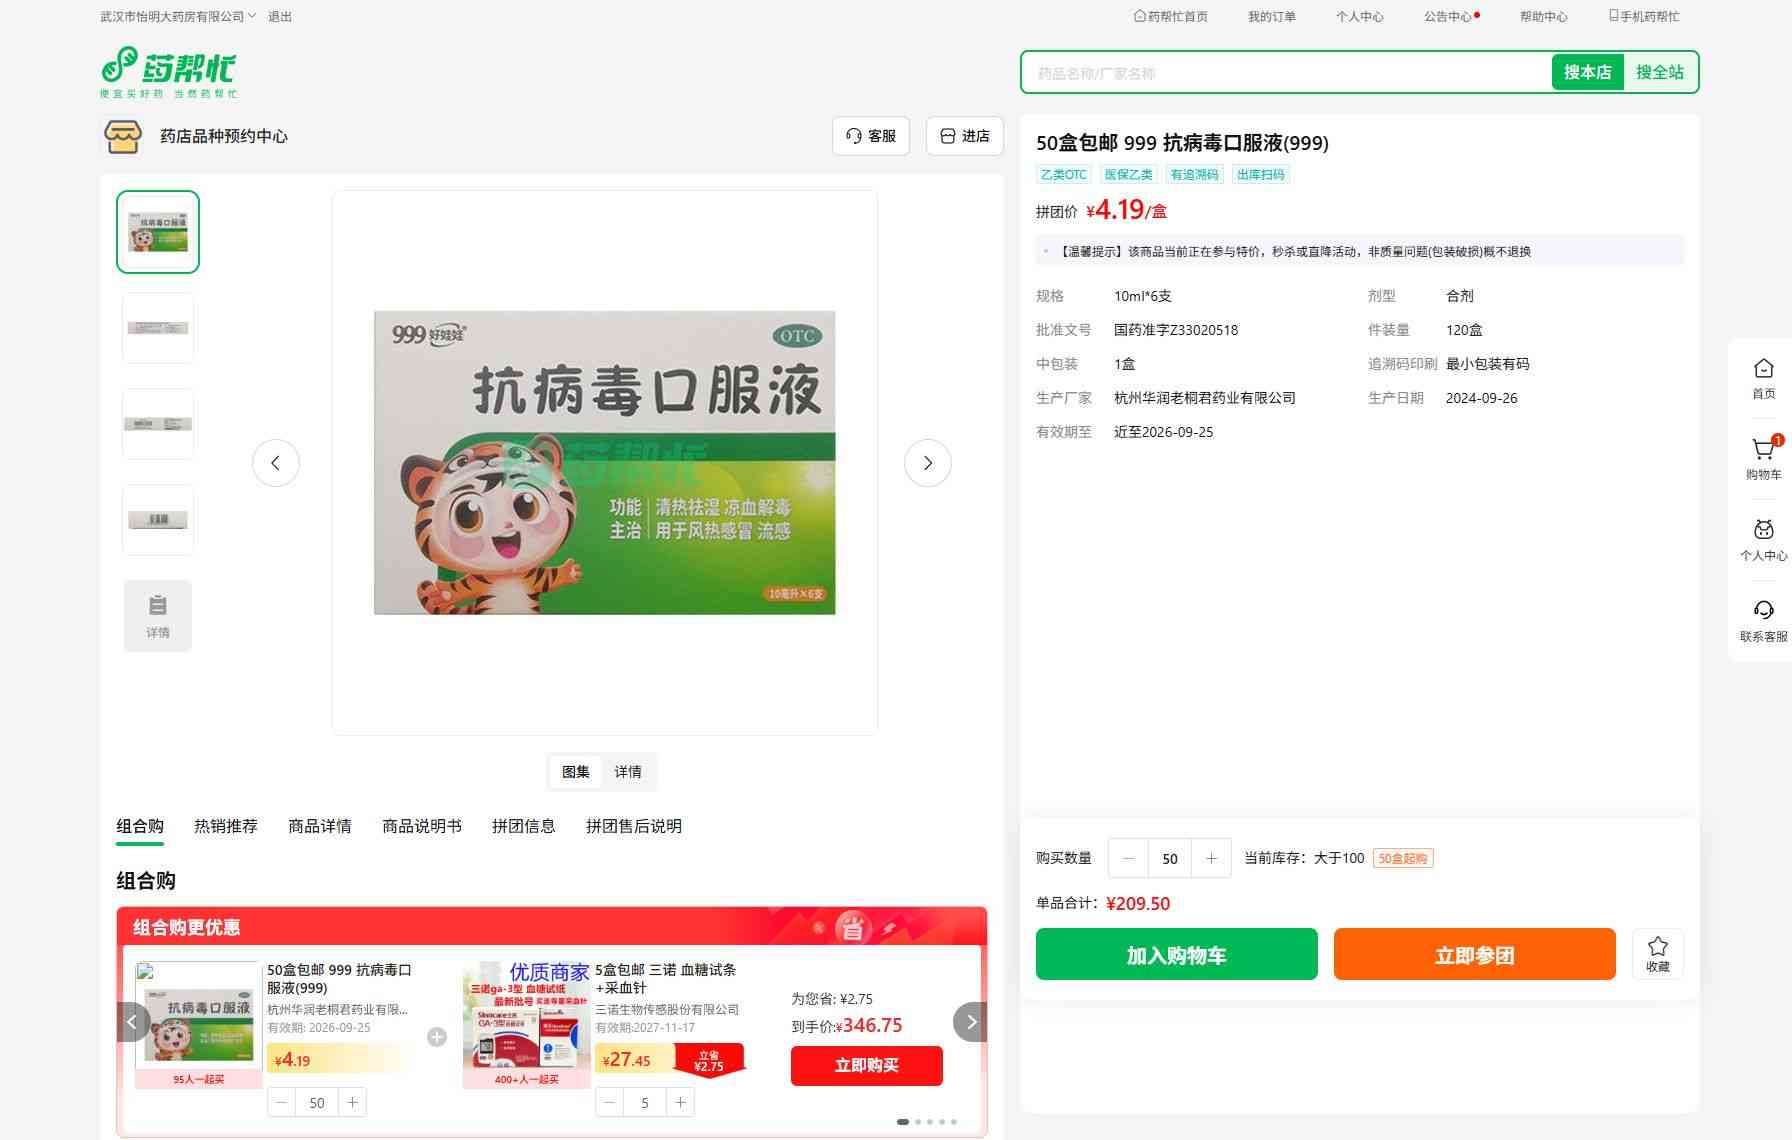Click the store icon beside 药店品种预约中心
This screenshot has width=1792, height=1140.
(123, 136)
